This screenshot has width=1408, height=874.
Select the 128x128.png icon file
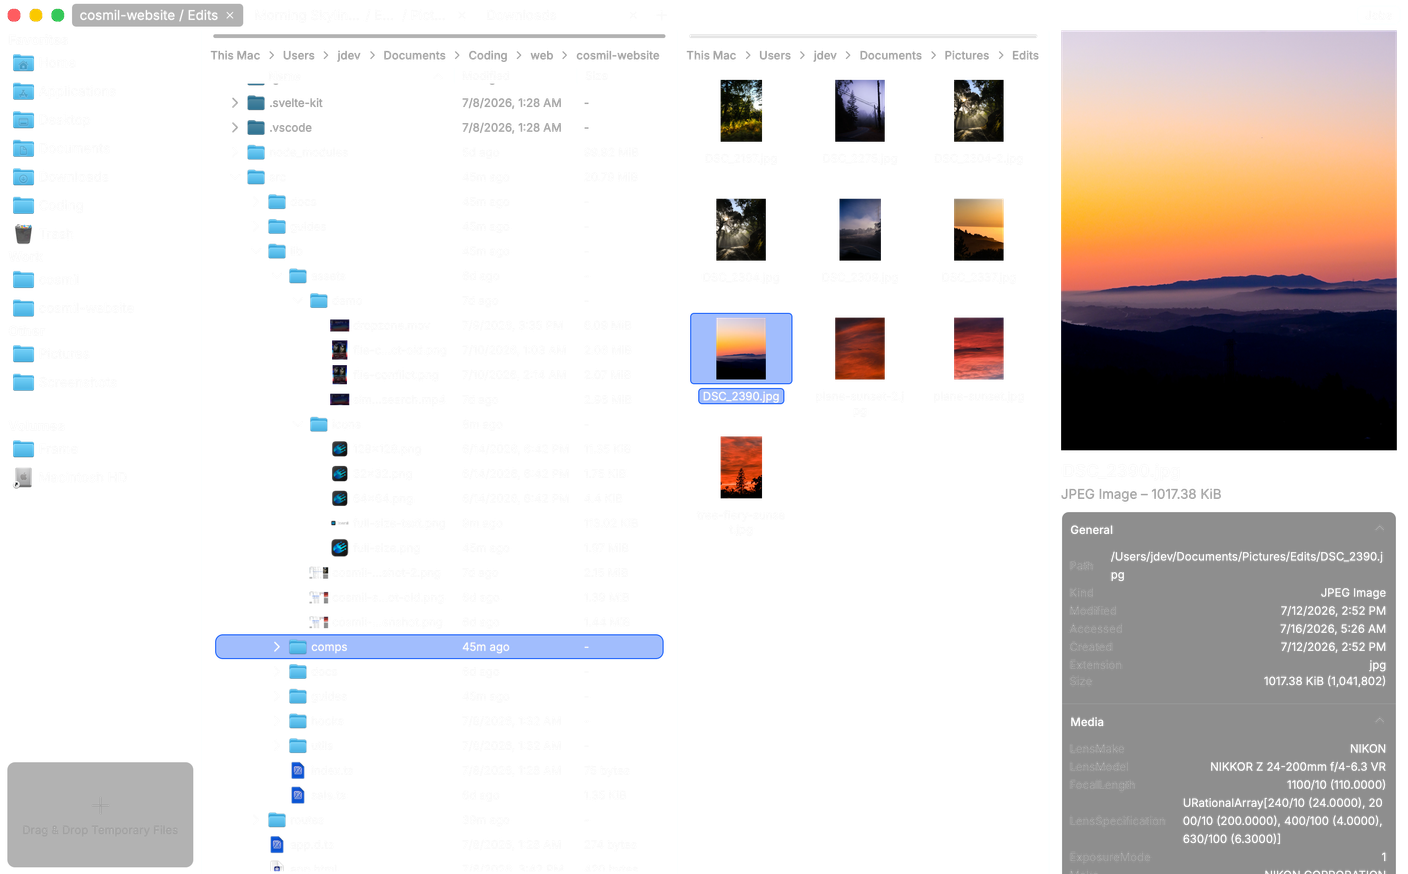340,449
